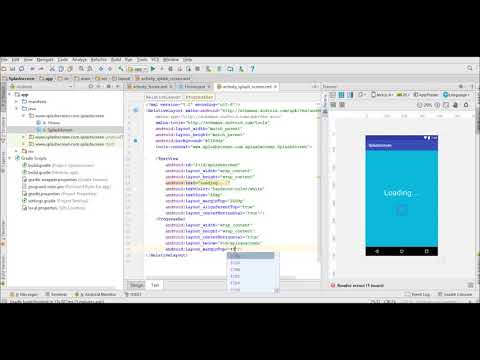Switch to the Design tab below editor

[x=137, y=285]
